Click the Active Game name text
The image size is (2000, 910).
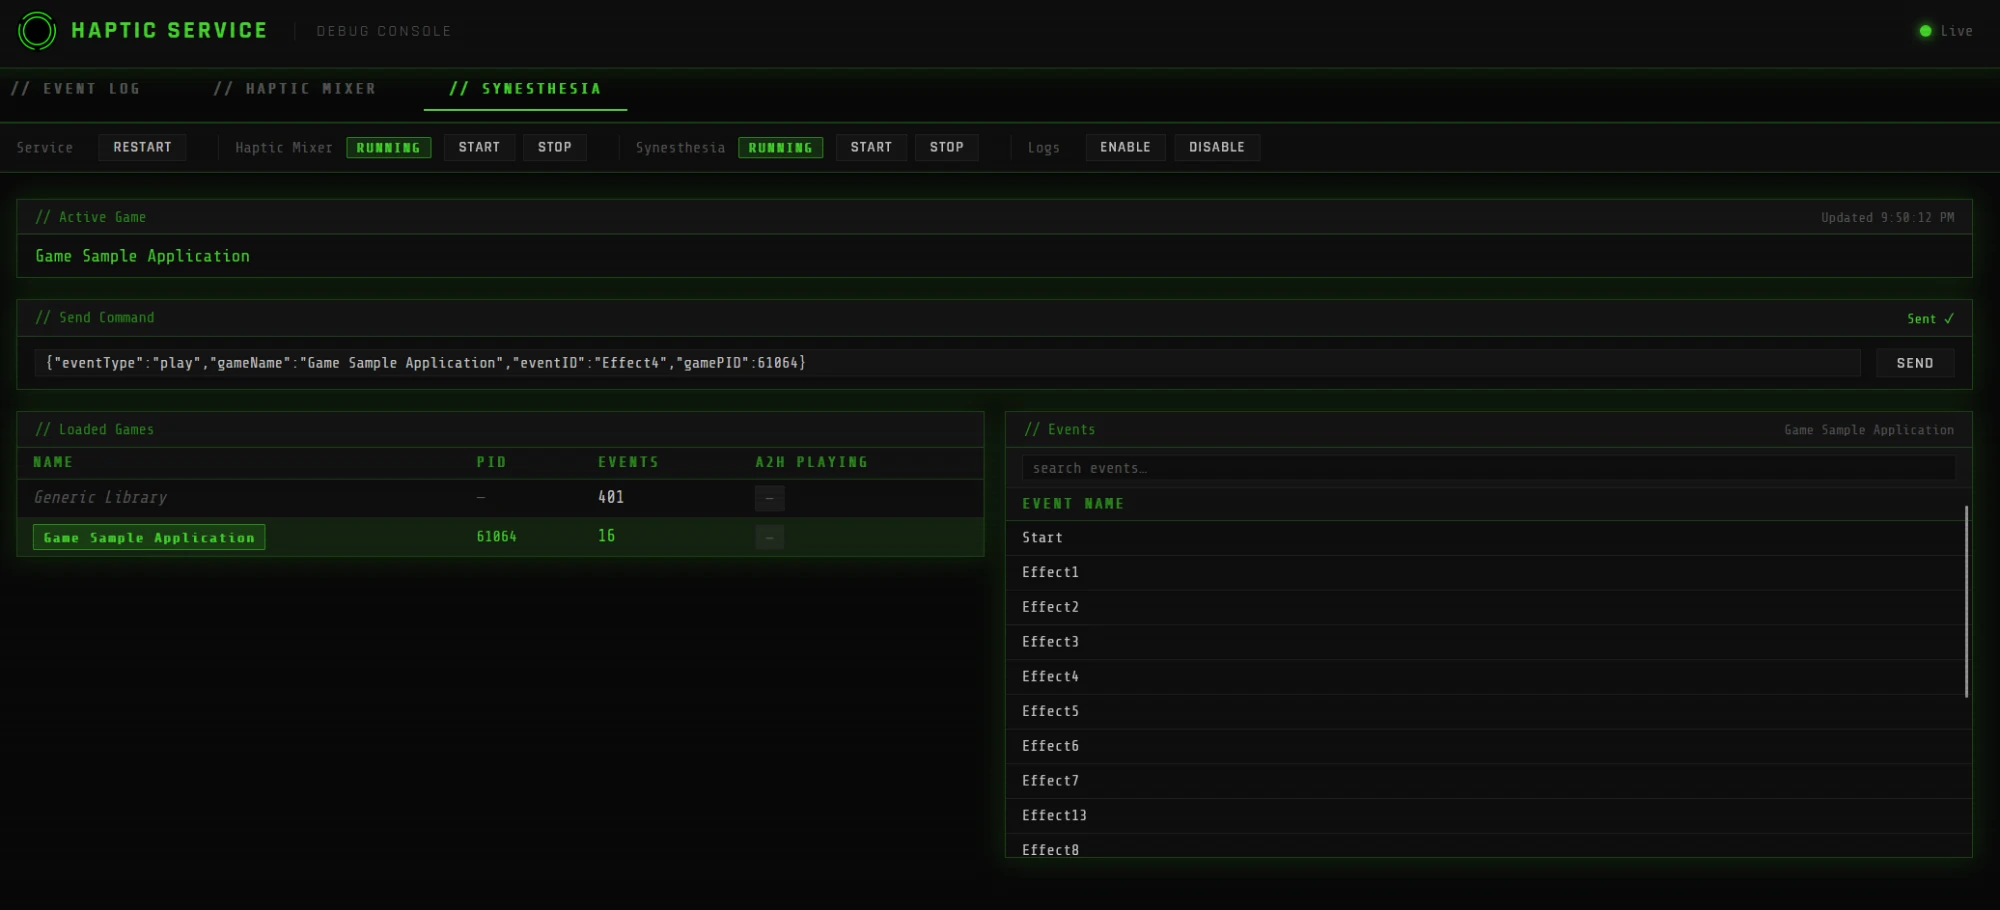click(143, 256)
